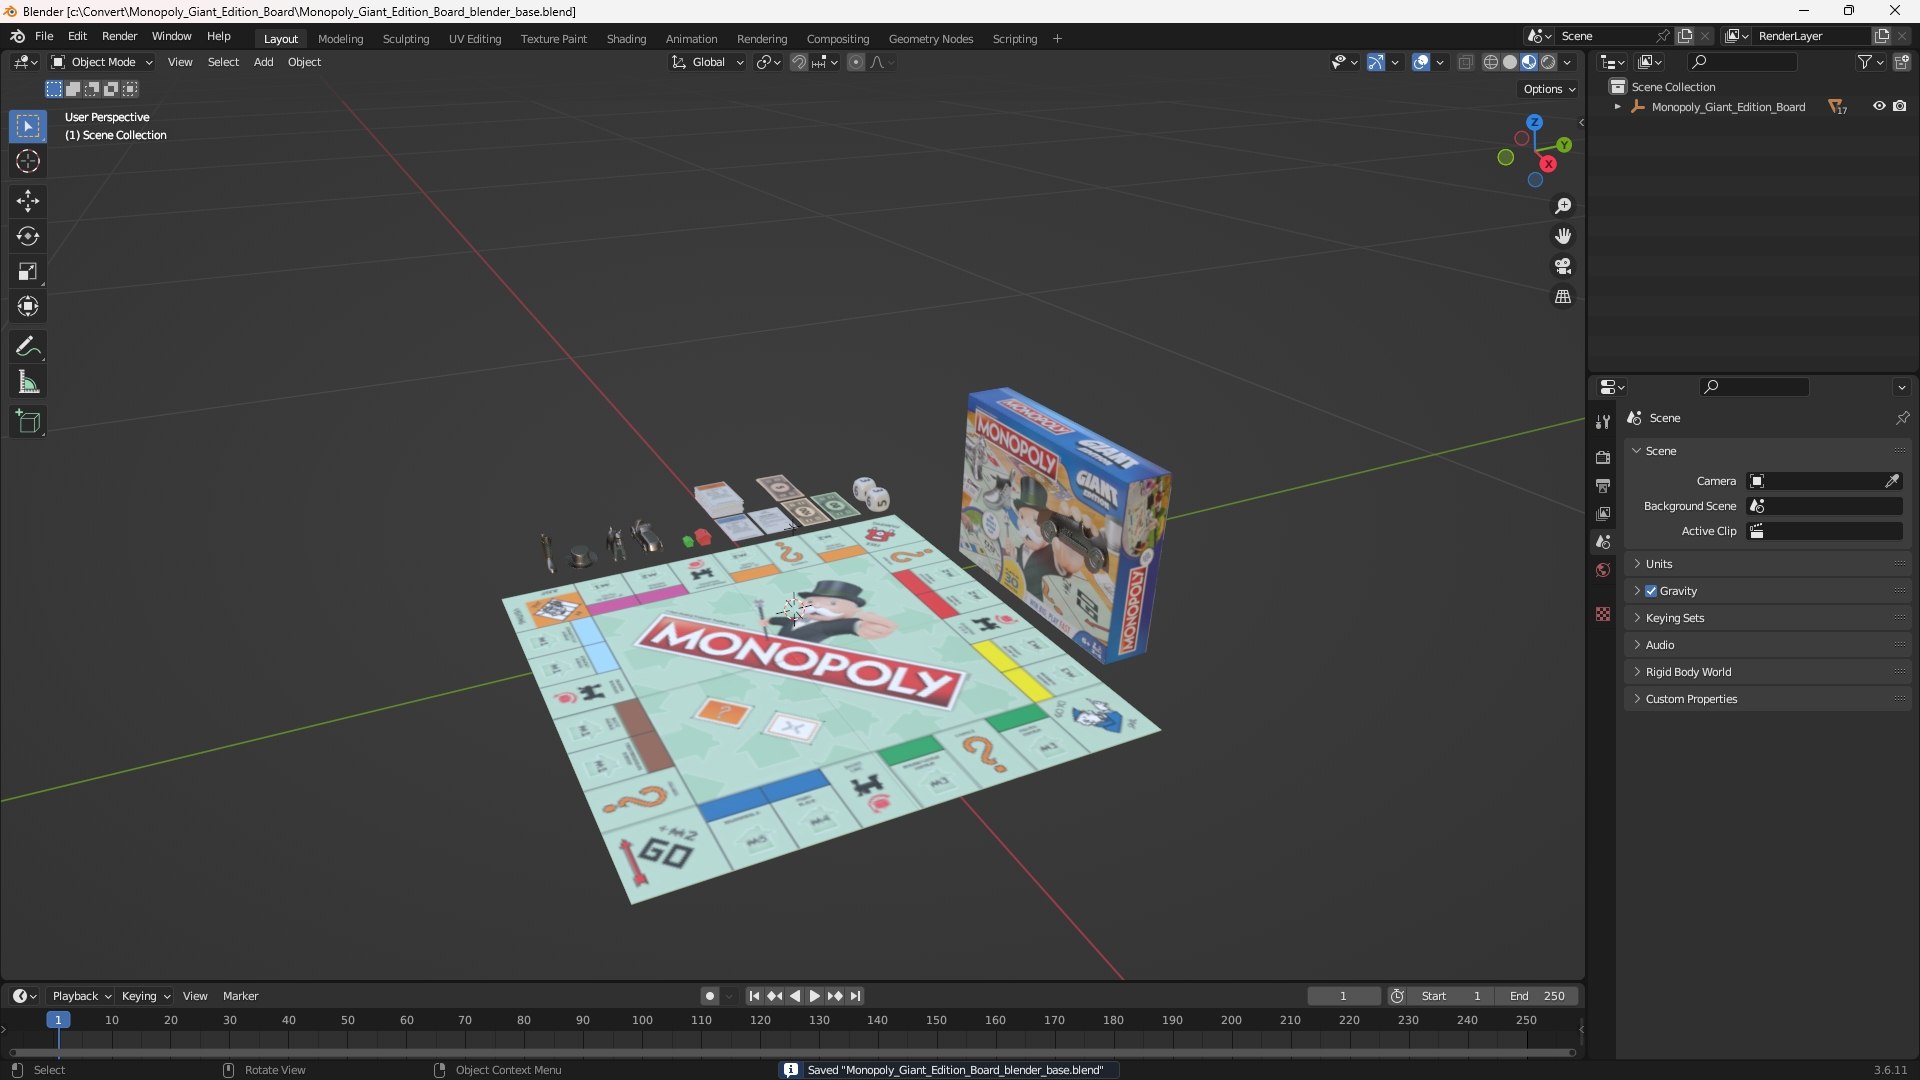
Task: Expand the Keying Sets panel
Action: click(1767, 618)
